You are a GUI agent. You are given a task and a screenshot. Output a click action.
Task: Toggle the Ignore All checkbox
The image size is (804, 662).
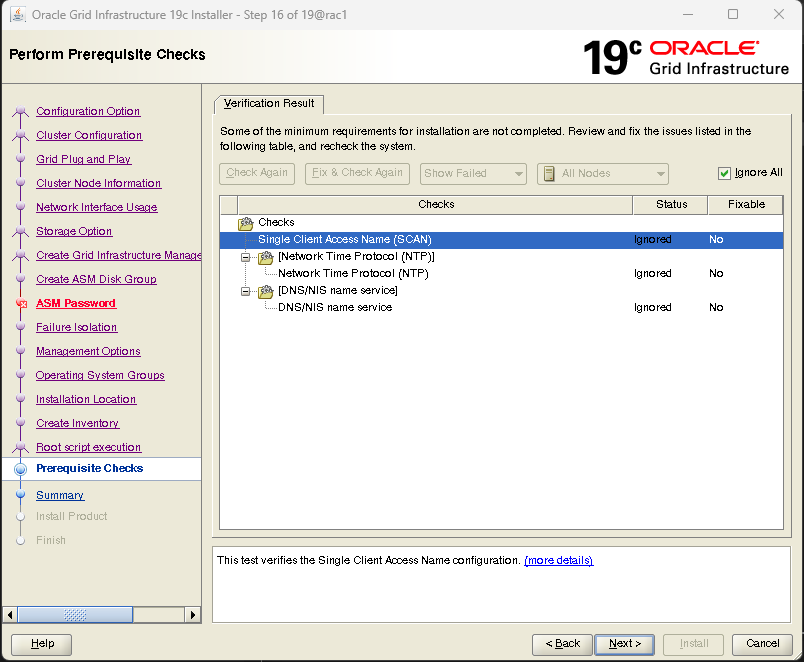(x=724, y=173)
